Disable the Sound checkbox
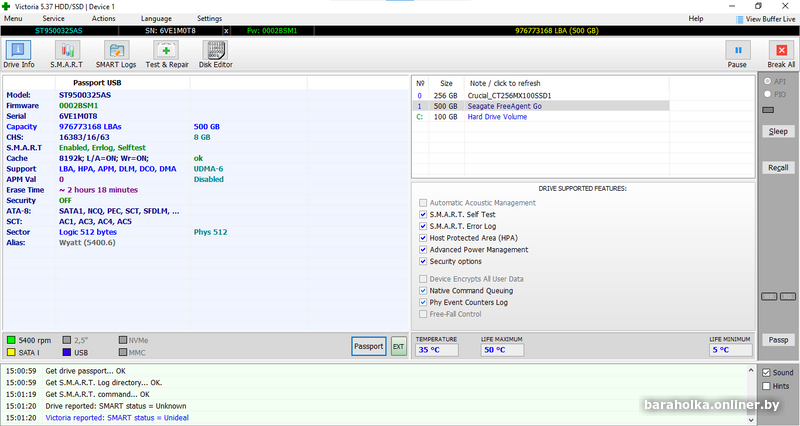This screenshot has height=426, width=800. 766,372
